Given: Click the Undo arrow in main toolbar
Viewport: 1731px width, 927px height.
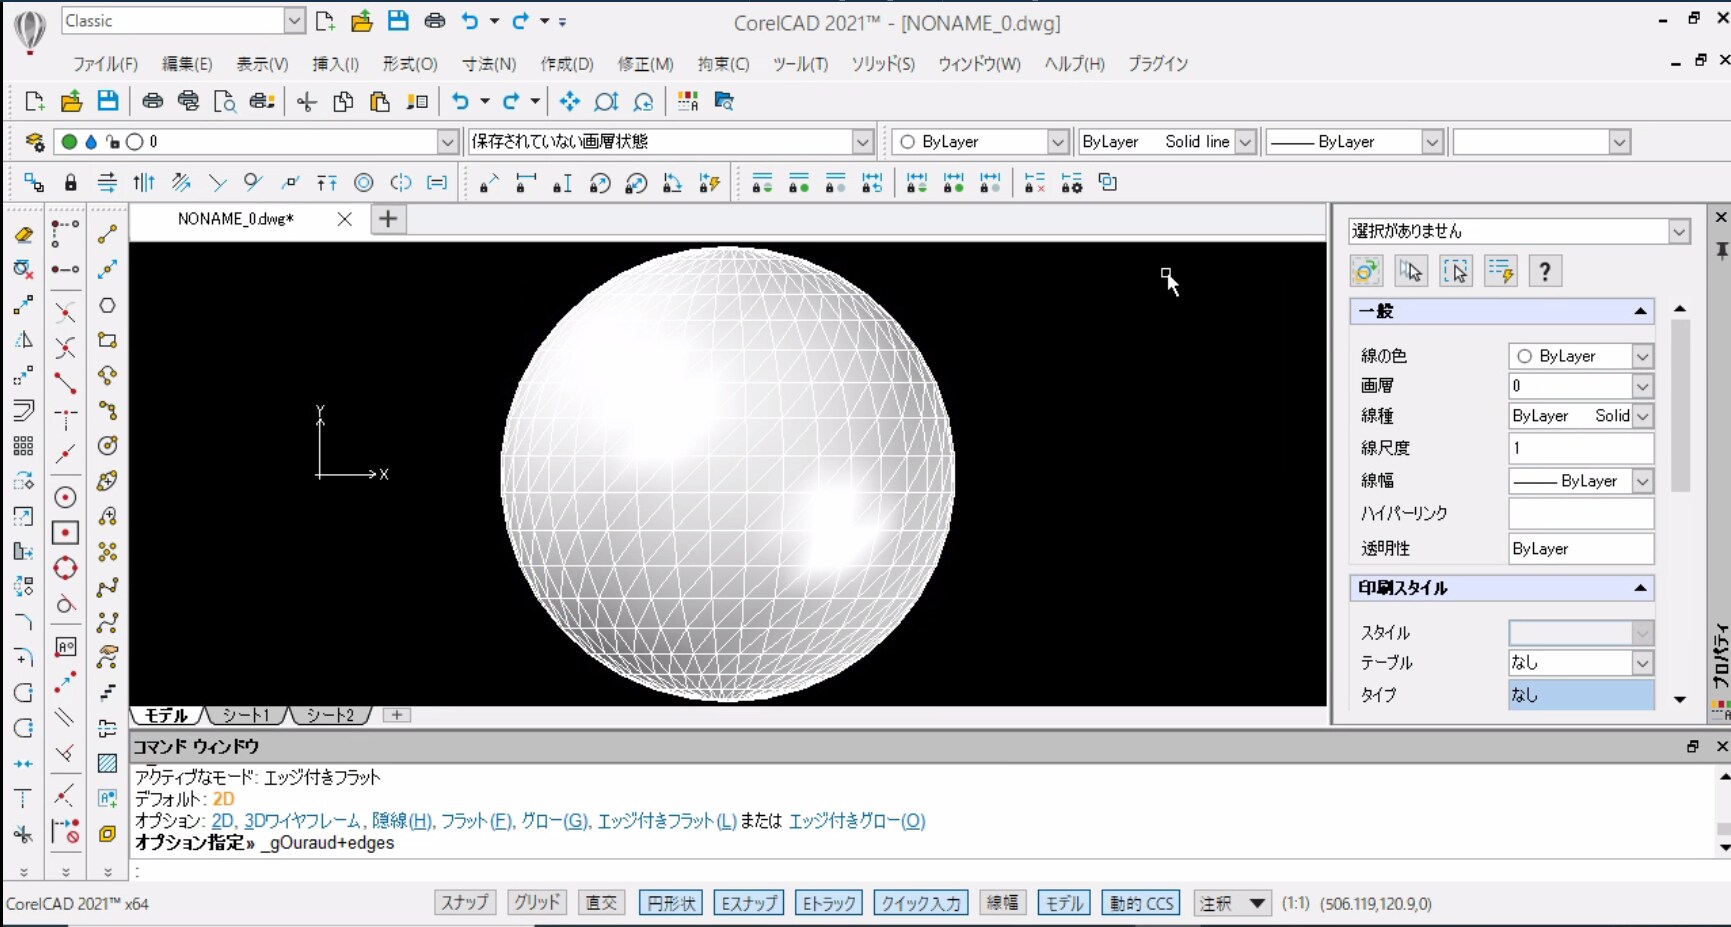Looking at the screenshot, I should point(460,101).
